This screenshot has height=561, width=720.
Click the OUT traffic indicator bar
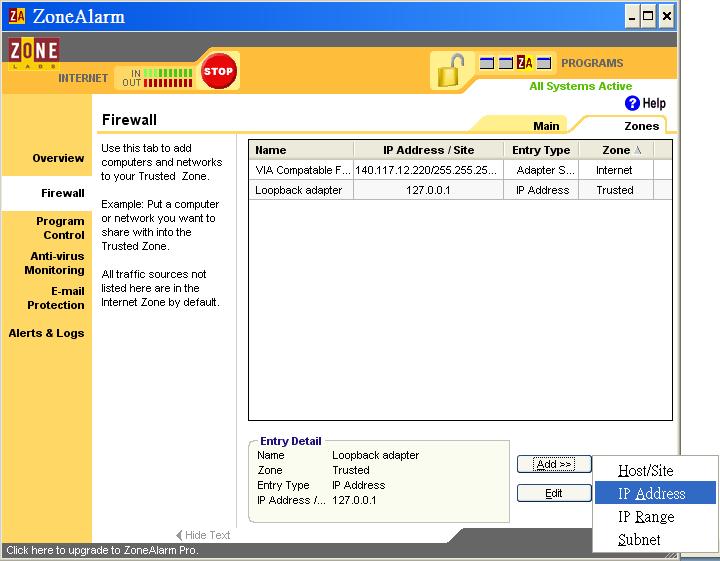[168, 83]
